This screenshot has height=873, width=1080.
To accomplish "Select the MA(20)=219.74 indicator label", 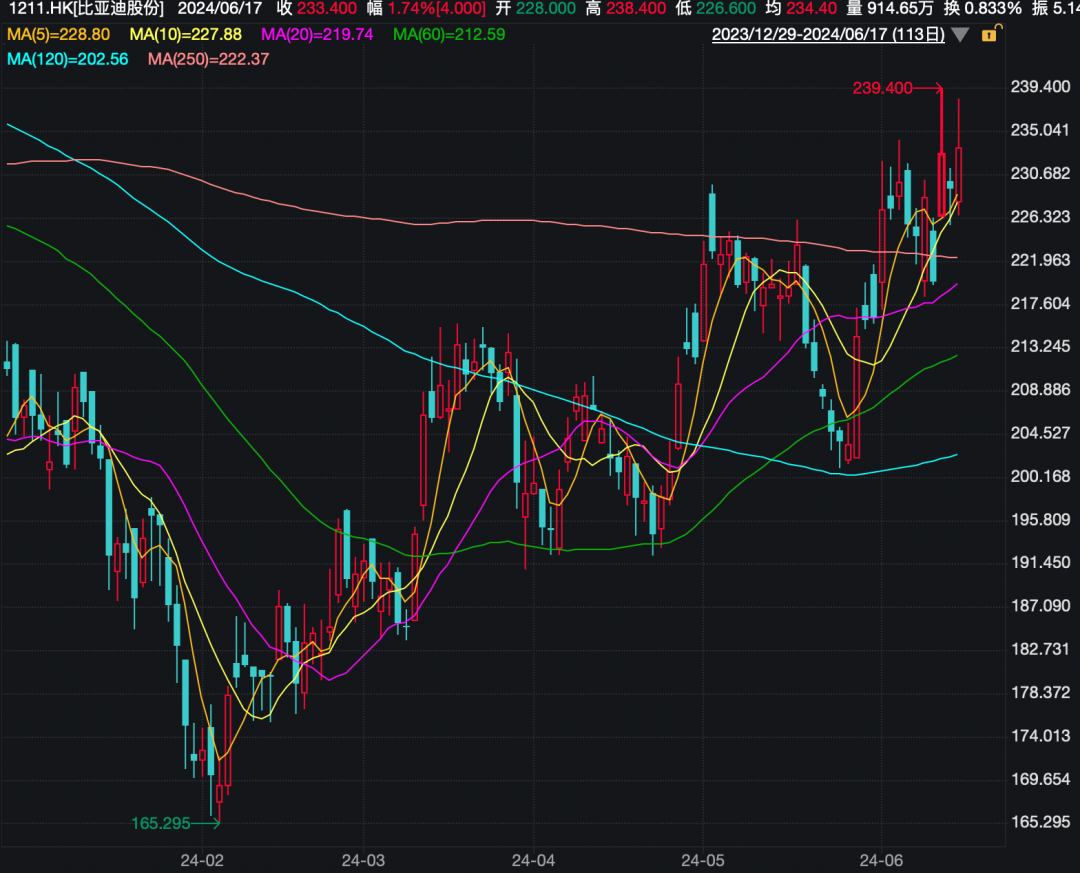I will [317, 34].
